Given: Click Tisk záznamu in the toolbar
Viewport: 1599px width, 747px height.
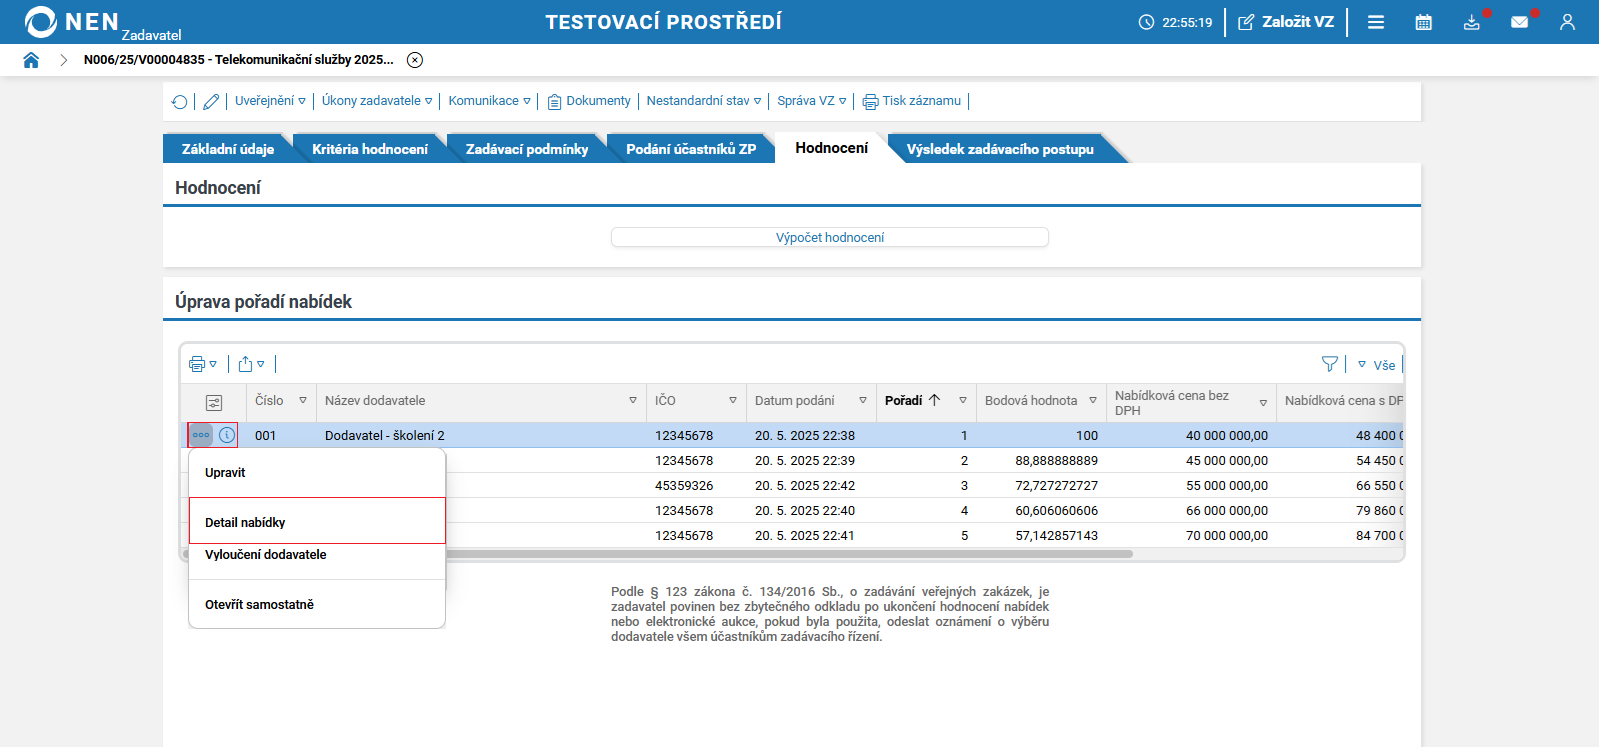Looking at the screenshot, I should pos(912,101).
